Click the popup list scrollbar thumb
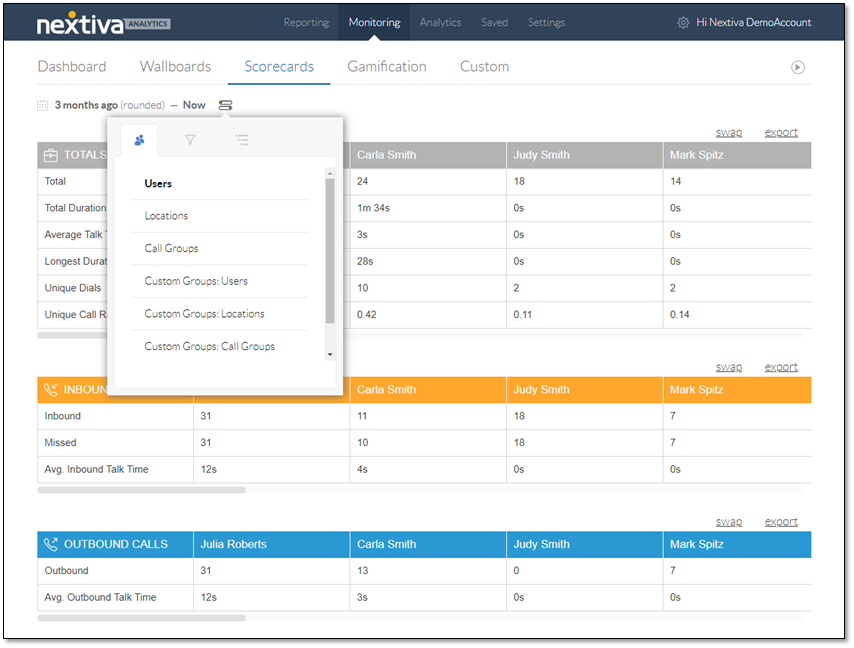The width and height of the screenshot is (854, 648). coord(330,251)
